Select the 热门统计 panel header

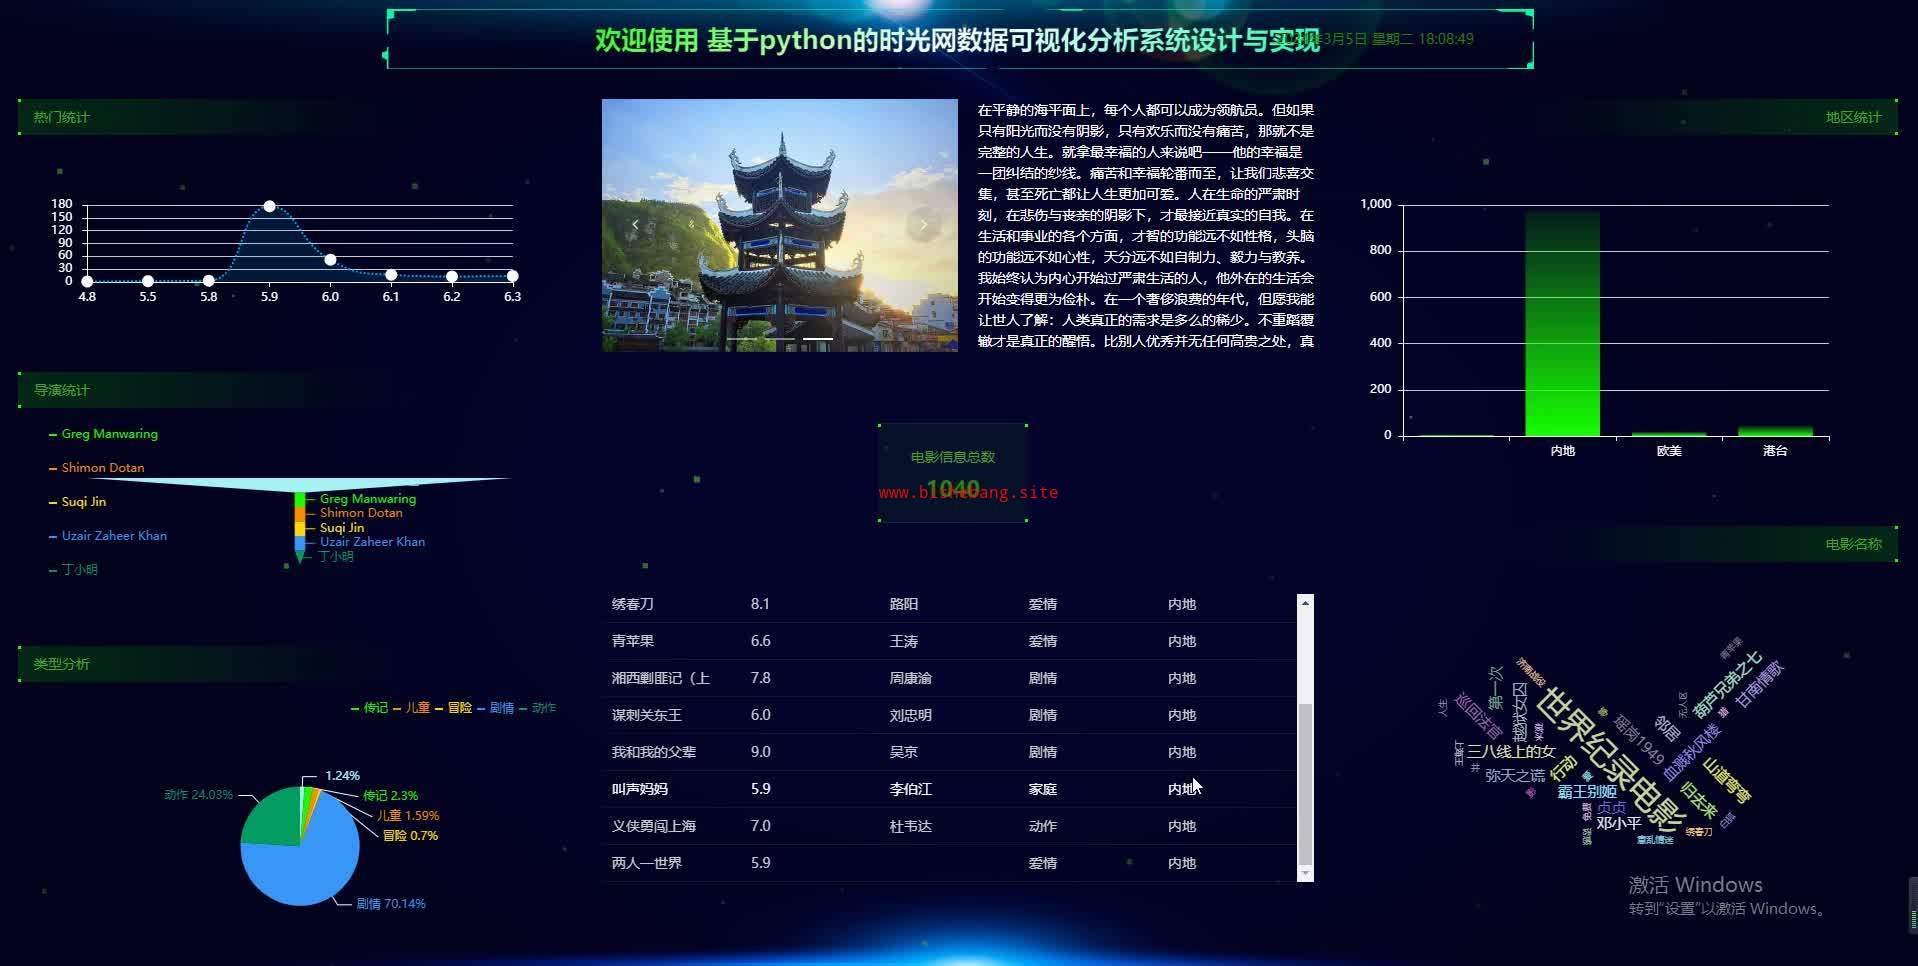point(61,117)
